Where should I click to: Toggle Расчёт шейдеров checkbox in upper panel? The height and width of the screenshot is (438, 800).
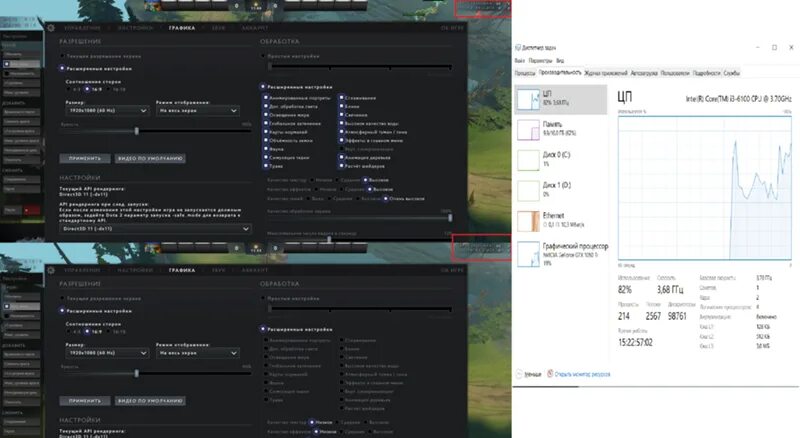(x=341, y=166)
